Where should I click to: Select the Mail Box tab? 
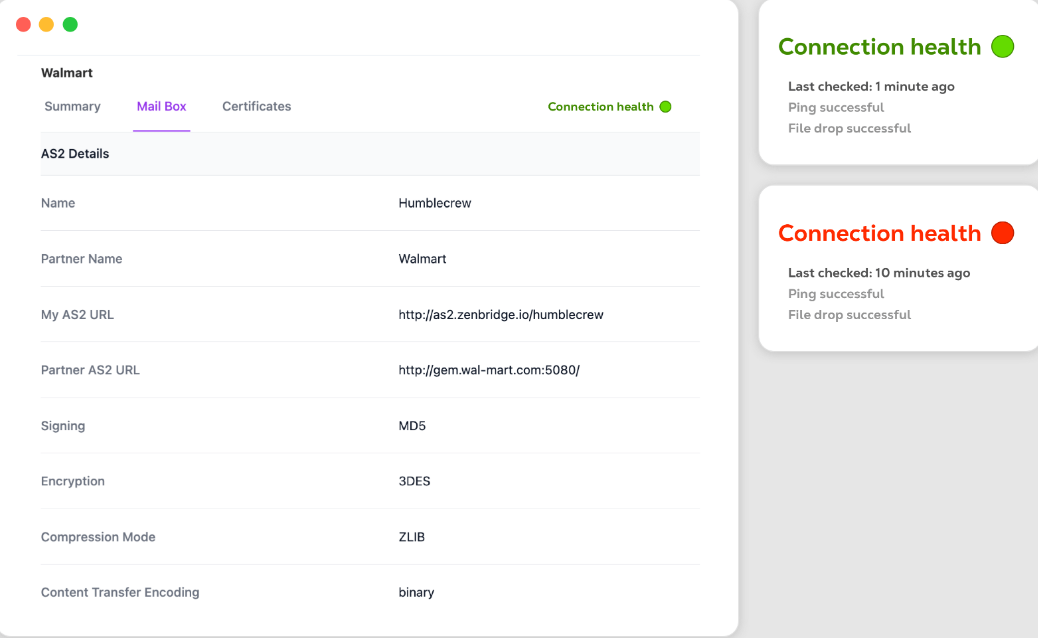161,106
